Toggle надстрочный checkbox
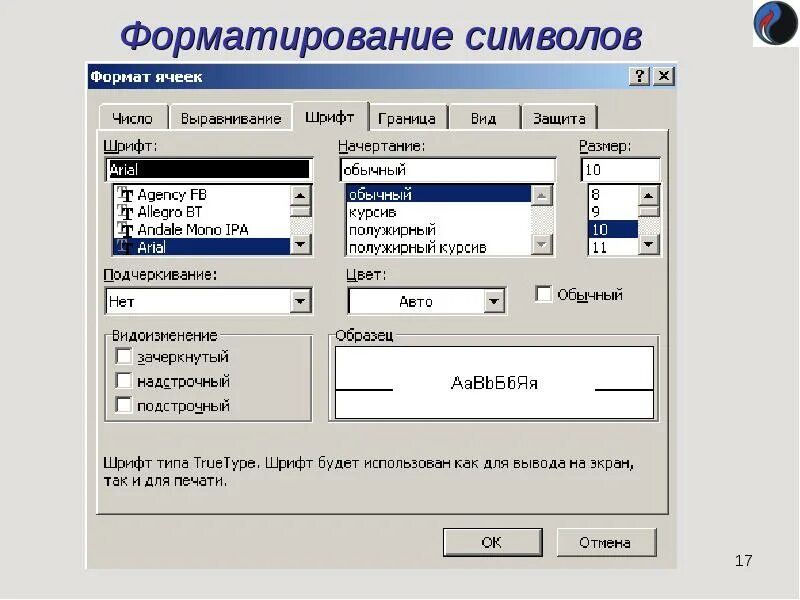The image size is (800, 600). click(123, 381)
